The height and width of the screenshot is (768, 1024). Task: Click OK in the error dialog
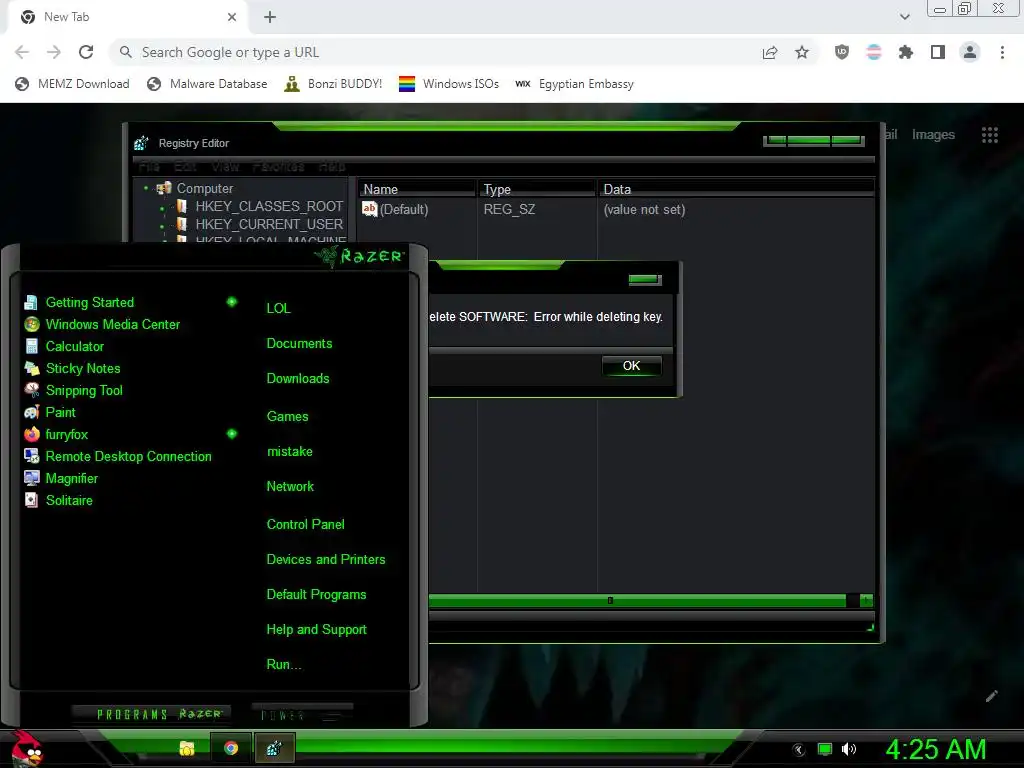pos(631,366)
